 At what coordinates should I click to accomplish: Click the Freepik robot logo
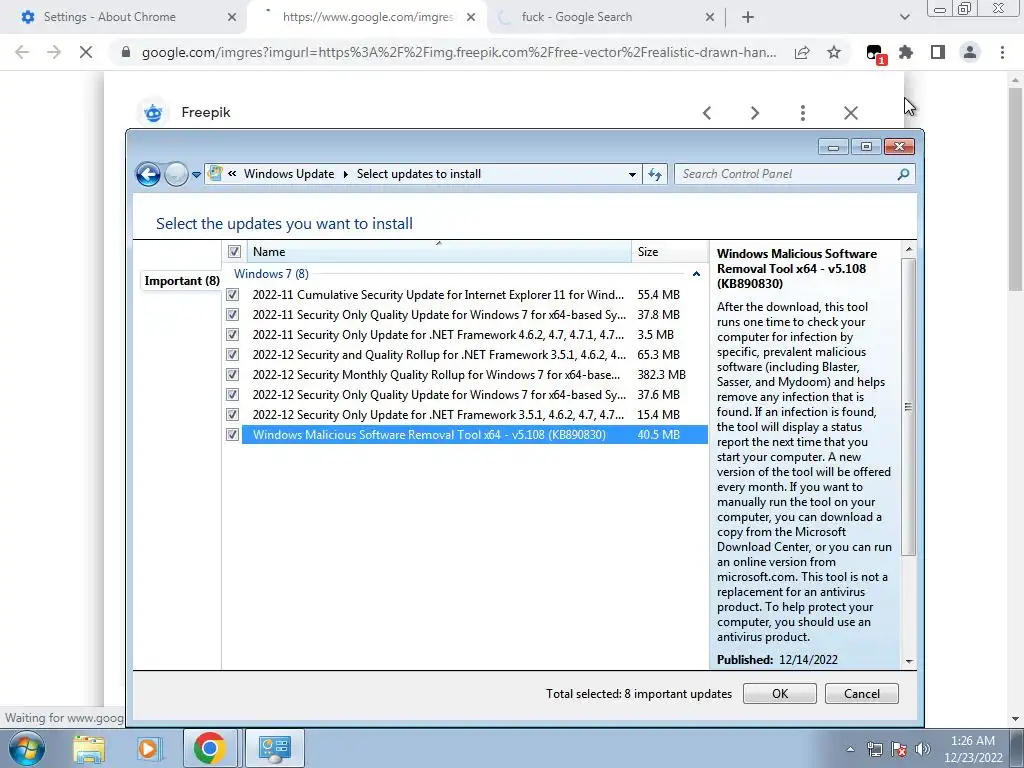pos(153,112)
